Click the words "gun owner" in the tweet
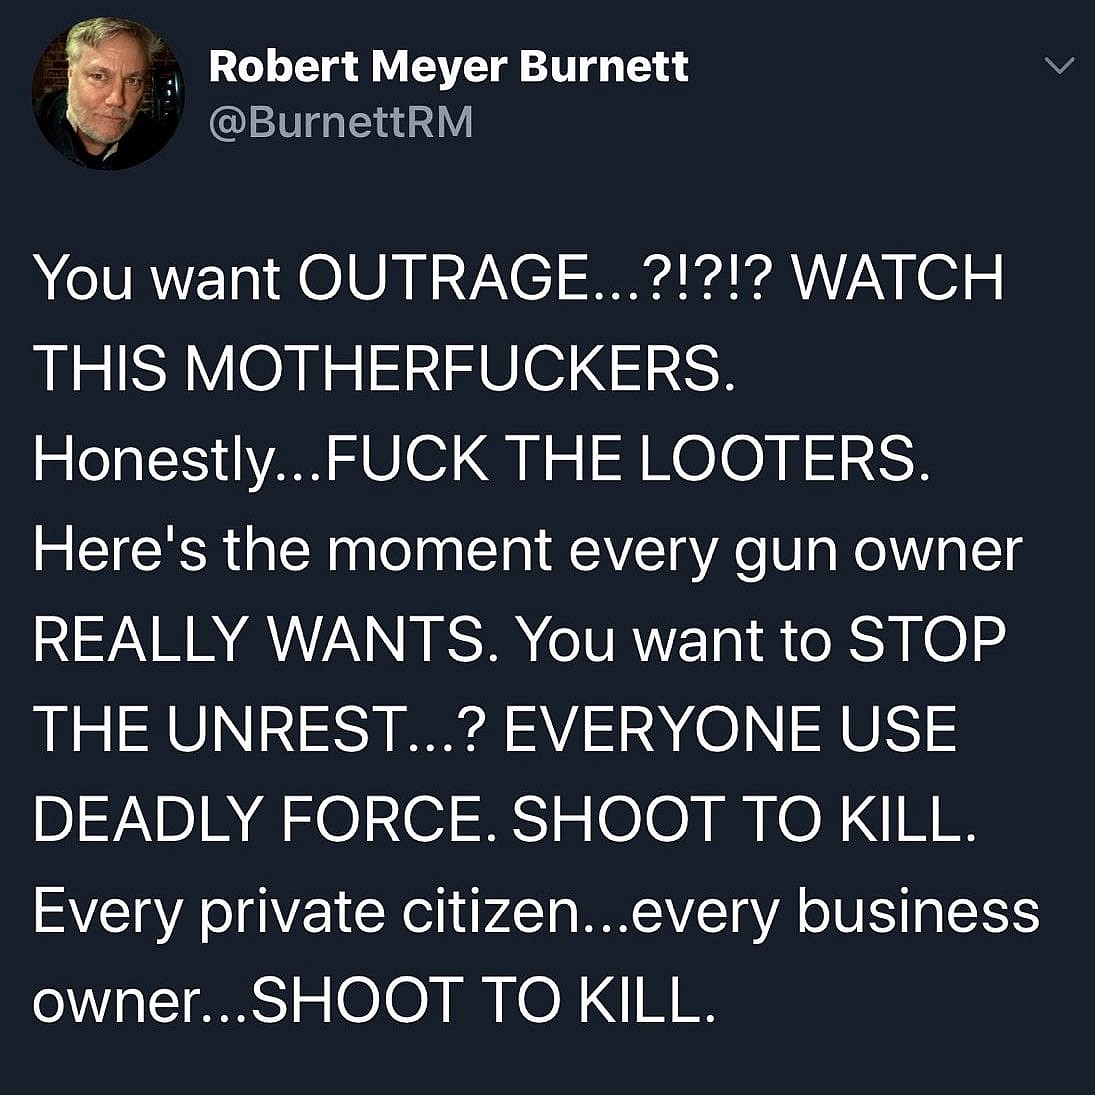This screenshot has width=1095, height=1095. pyautogui.click(x=879, y=553)
